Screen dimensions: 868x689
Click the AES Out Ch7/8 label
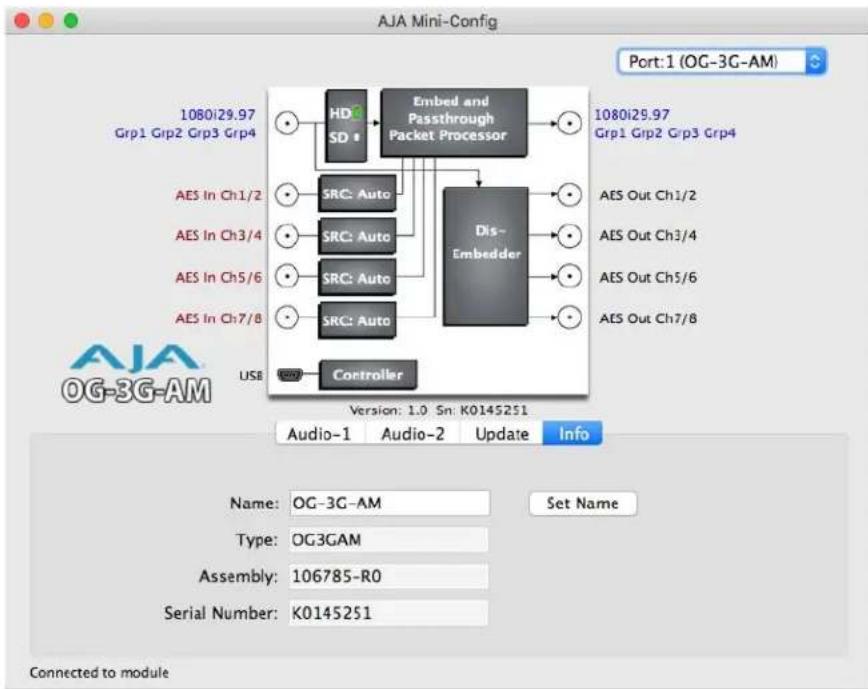[x=648, y=319]
